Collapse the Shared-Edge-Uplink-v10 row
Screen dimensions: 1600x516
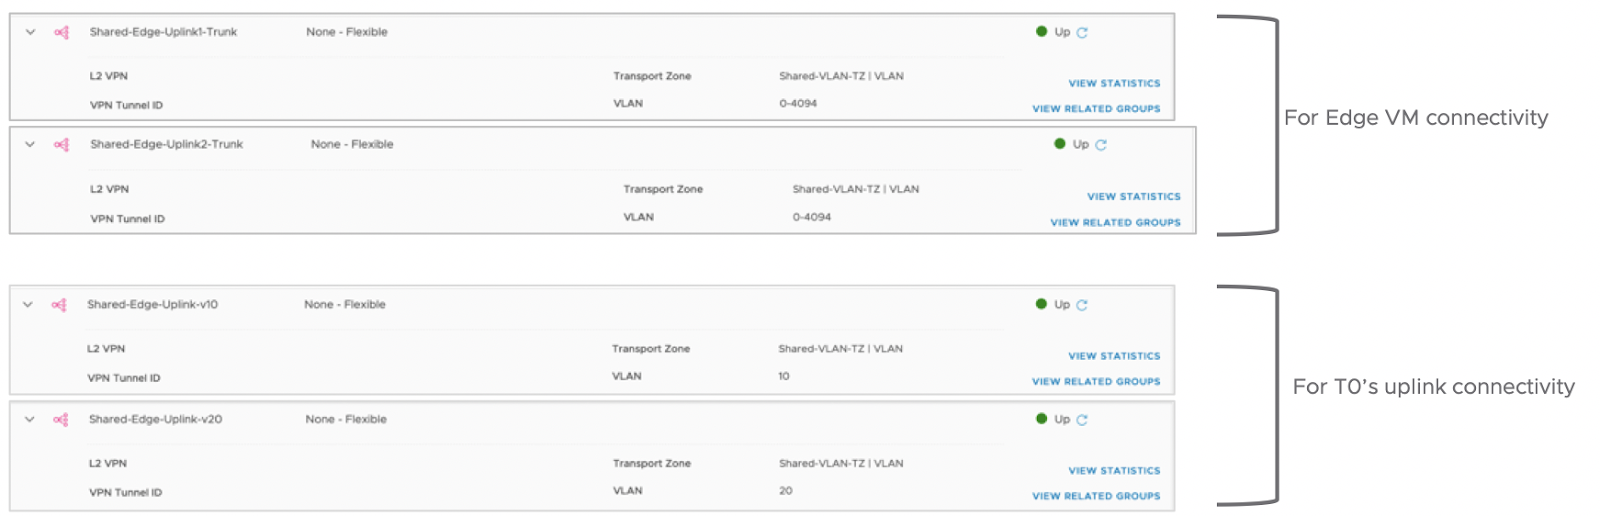click(28, 305)
